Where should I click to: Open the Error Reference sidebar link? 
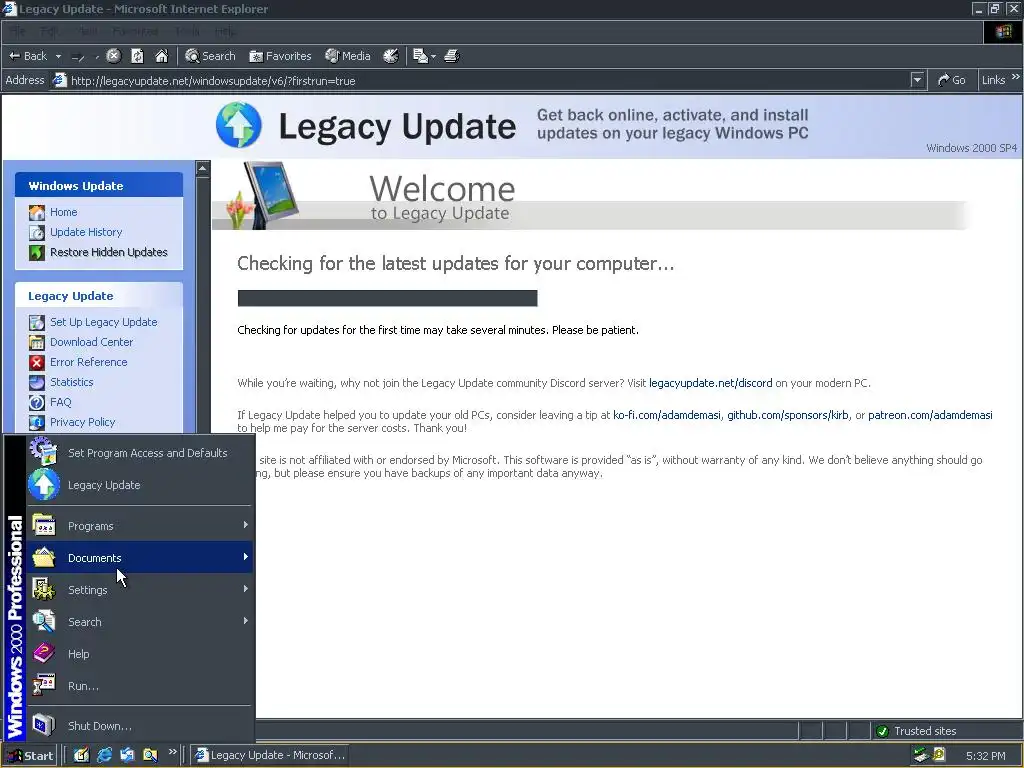(x=88, y=362)
